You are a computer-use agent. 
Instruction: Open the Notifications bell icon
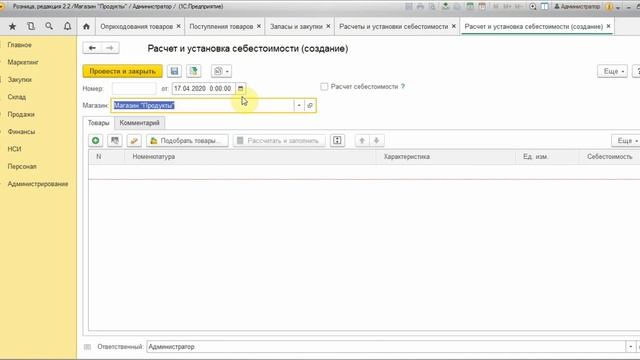(67, 27)
